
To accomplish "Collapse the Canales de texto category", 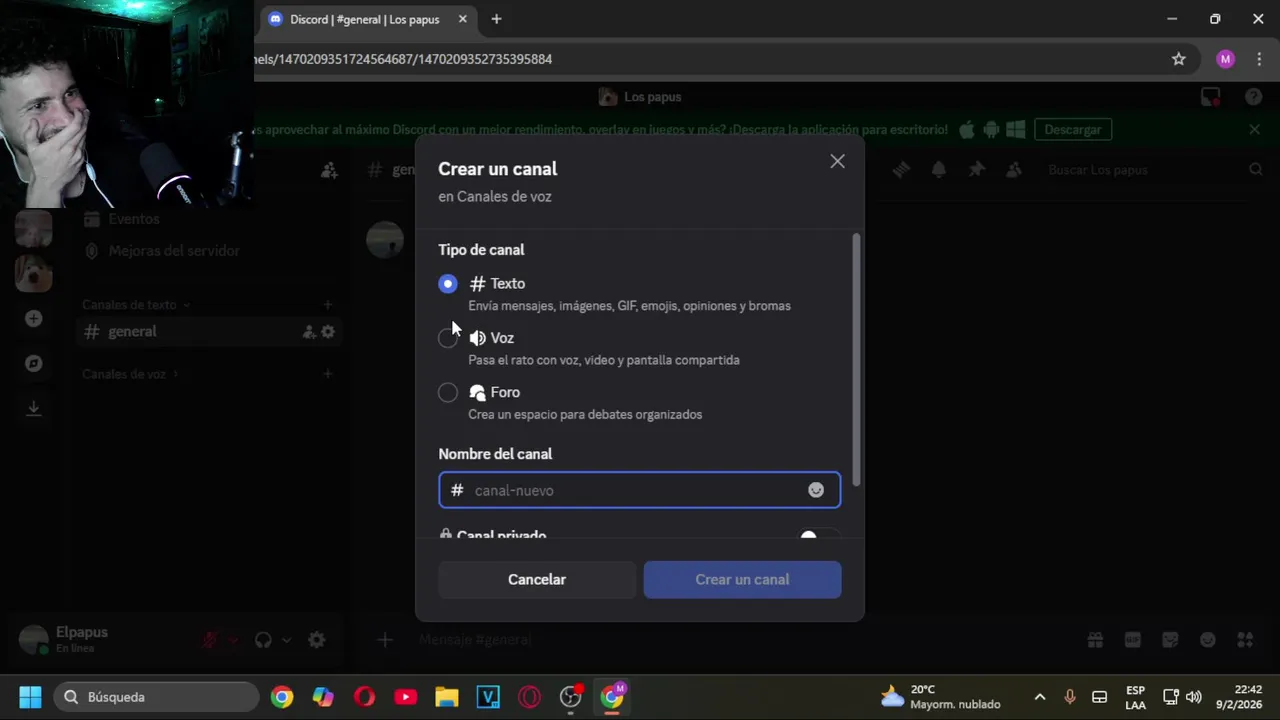I will (135, 305).
